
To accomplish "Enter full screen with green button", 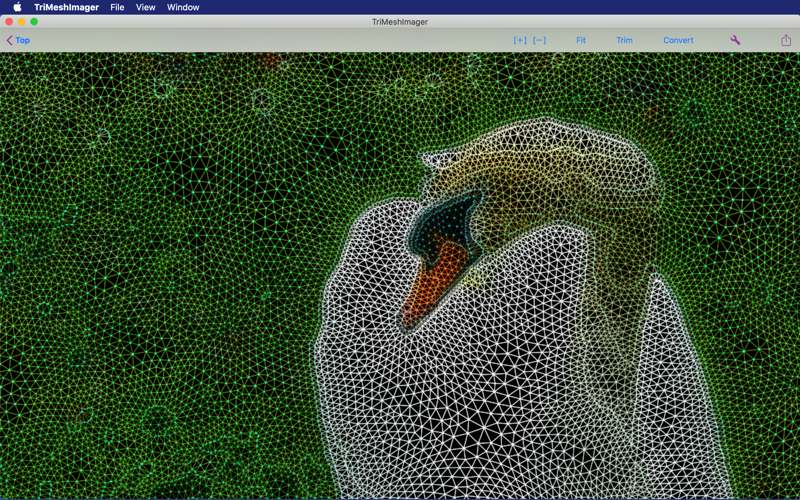I will pos(34,21).
